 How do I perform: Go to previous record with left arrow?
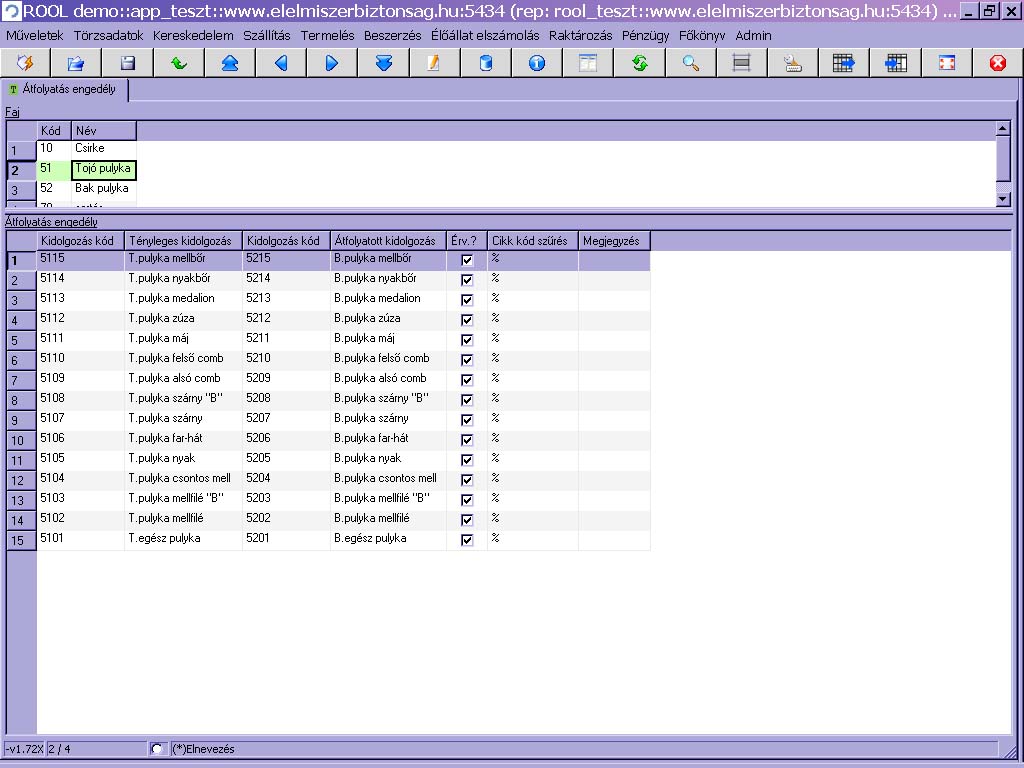pyautogui.click(x=281, y=63)
